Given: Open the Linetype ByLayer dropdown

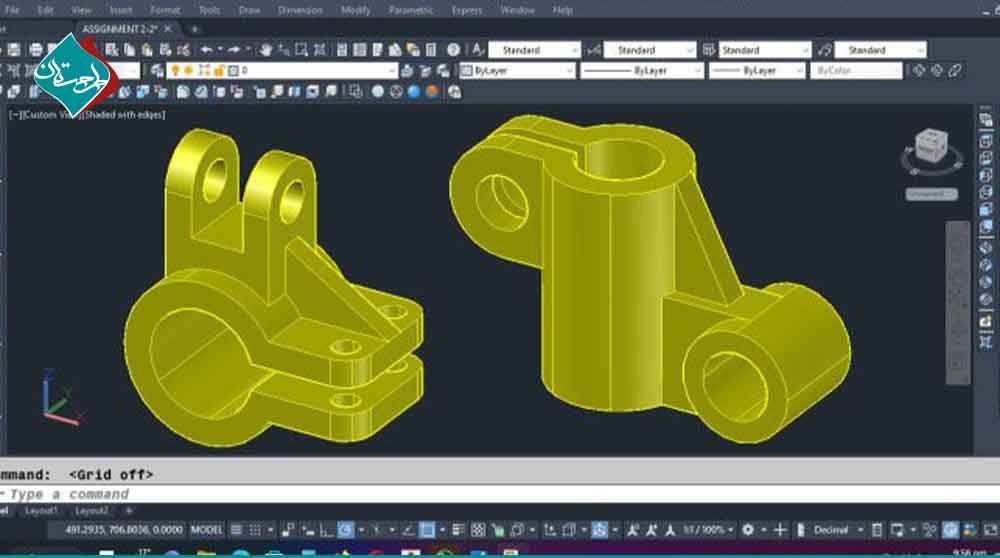Looking at the screenshot, I should click(642, 70).
